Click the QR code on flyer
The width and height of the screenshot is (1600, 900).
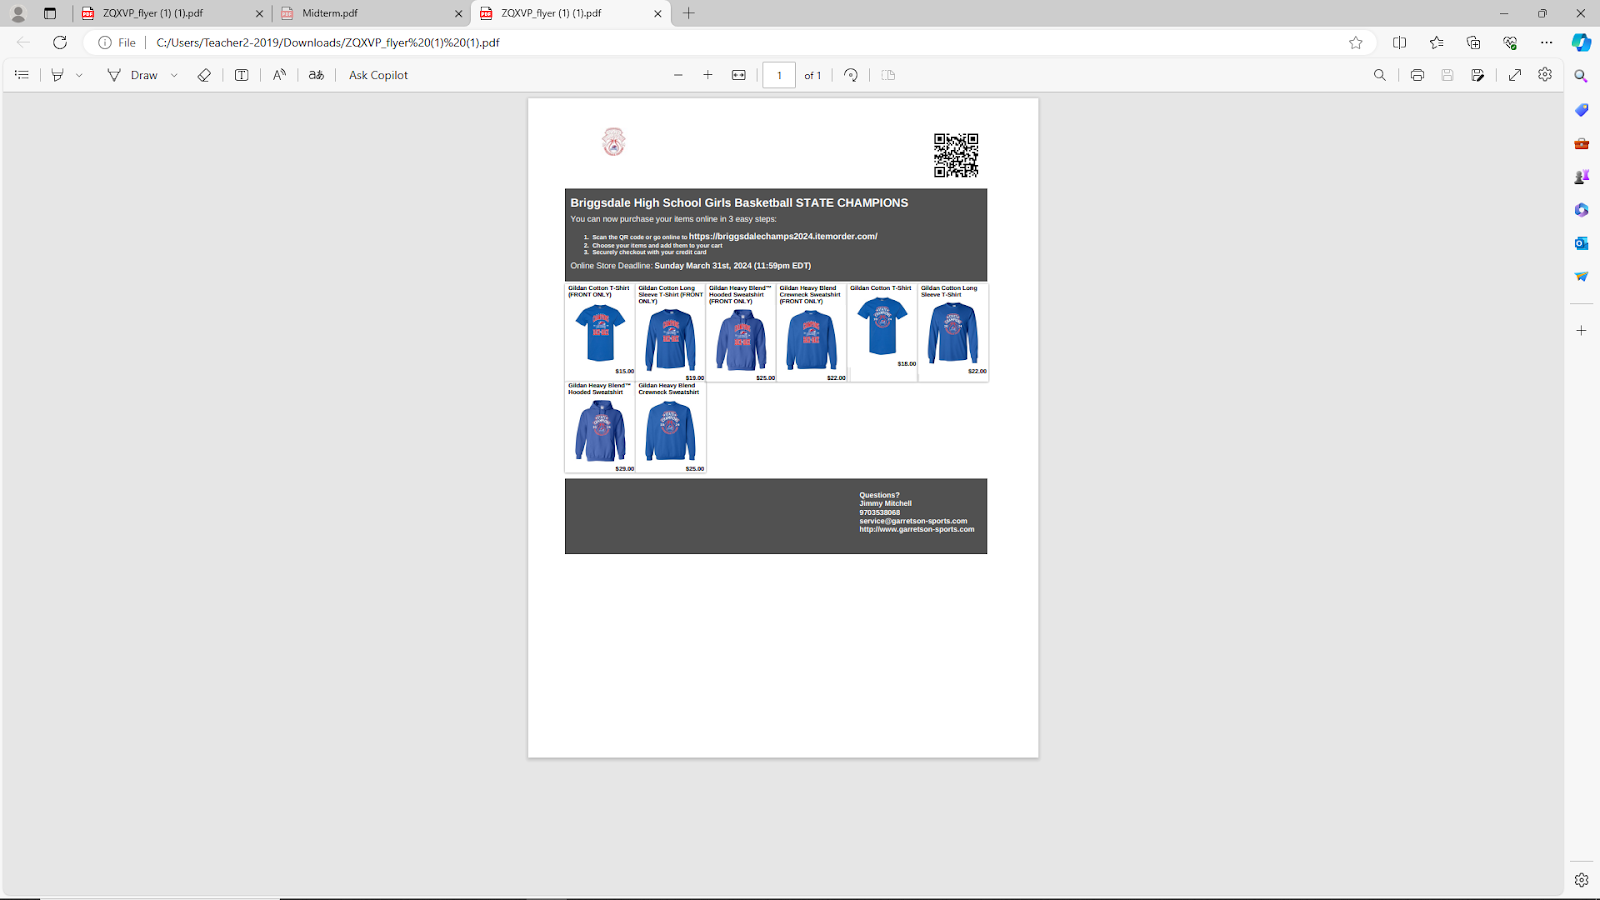click(x=956, y=155)
